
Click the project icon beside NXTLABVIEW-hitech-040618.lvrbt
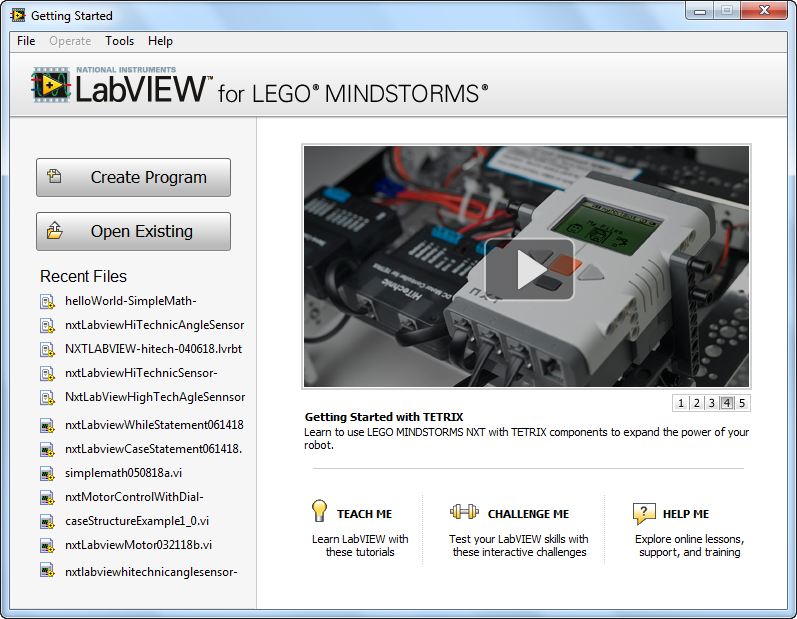47,350
